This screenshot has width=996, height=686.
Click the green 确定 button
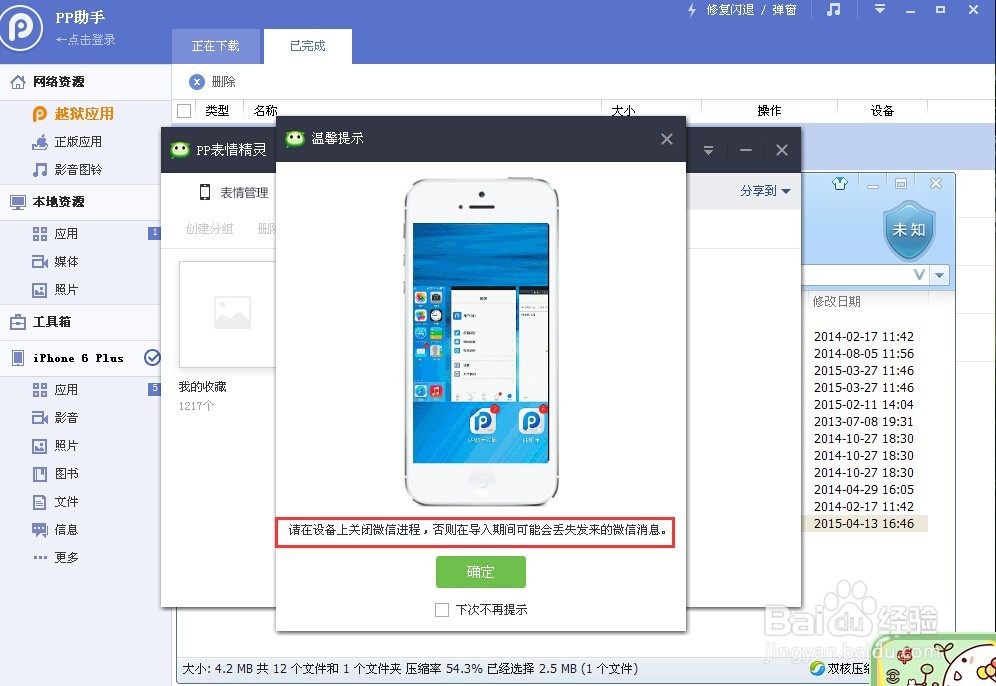coord(481,572)
